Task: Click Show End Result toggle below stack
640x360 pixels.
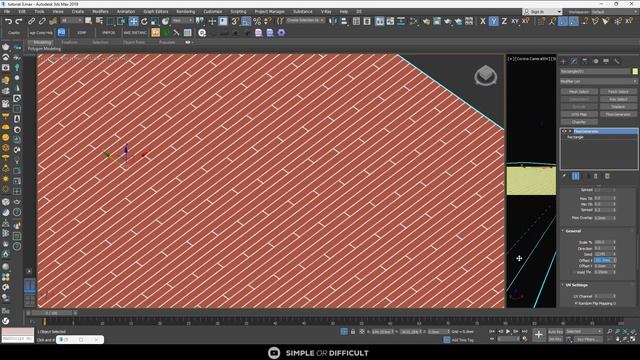Action: pyautogui.click(x=576, y=176)
